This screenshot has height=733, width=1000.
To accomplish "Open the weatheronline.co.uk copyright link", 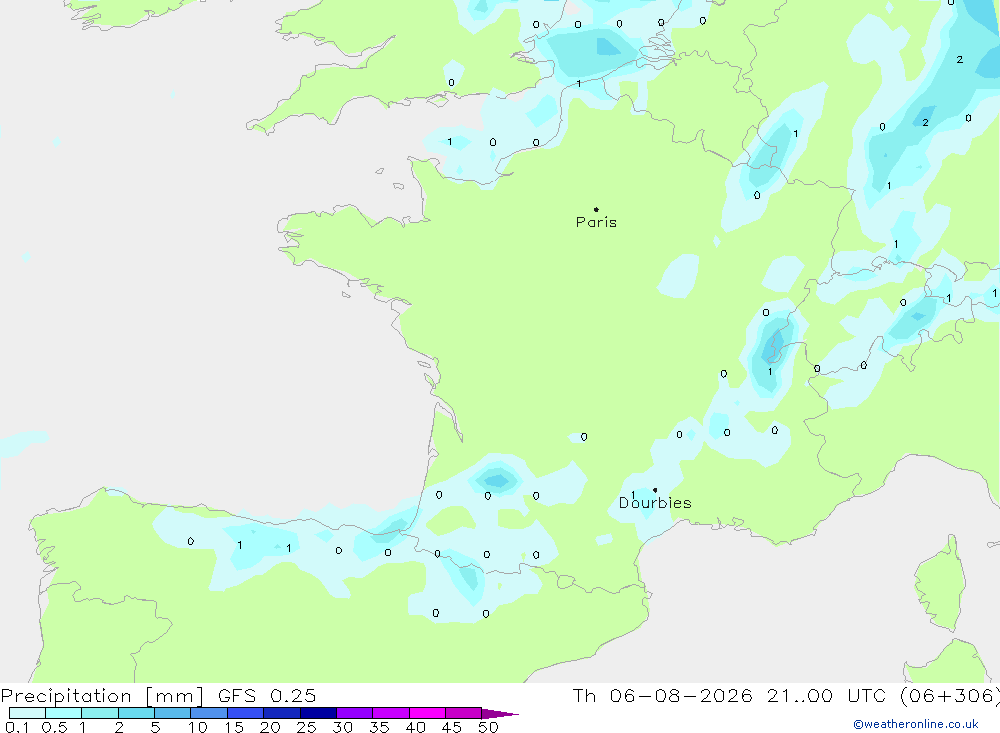I will pyautogui.click(x=916, y=724).
